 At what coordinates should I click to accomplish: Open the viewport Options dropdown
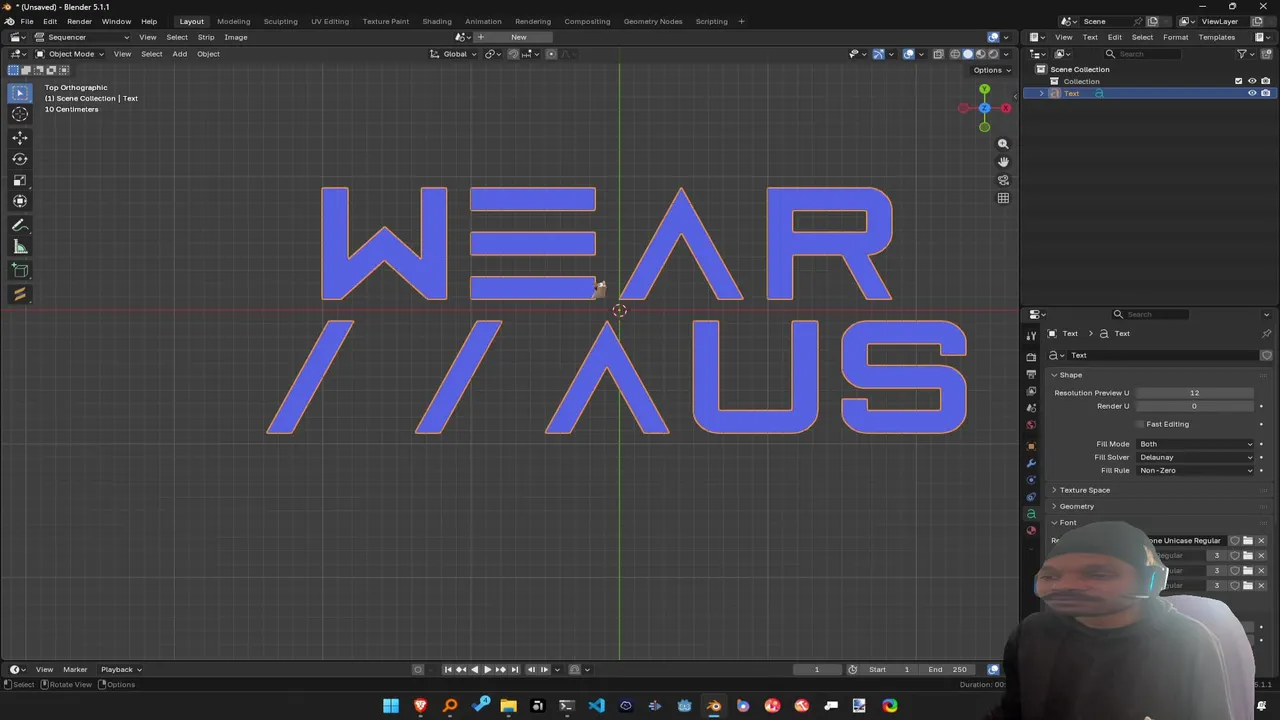(991, 70)
